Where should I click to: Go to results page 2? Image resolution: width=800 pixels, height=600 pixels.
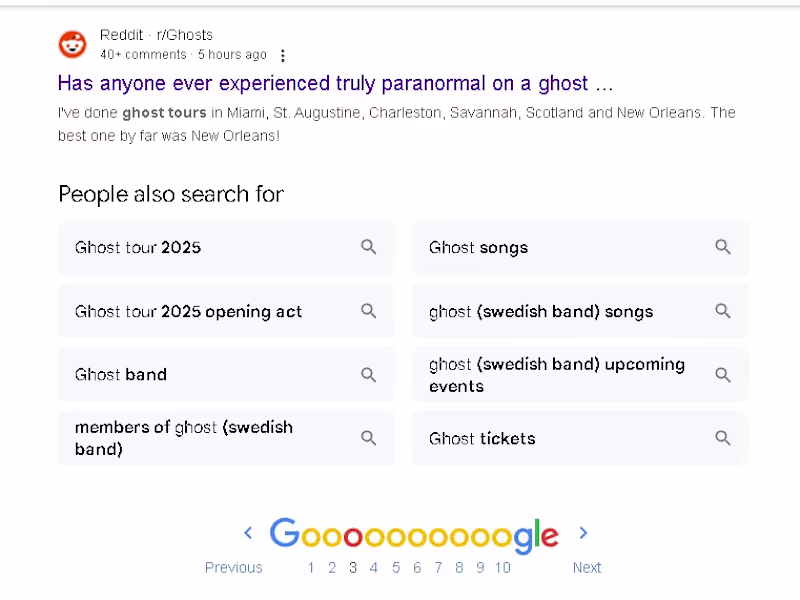tap(332, 567)
